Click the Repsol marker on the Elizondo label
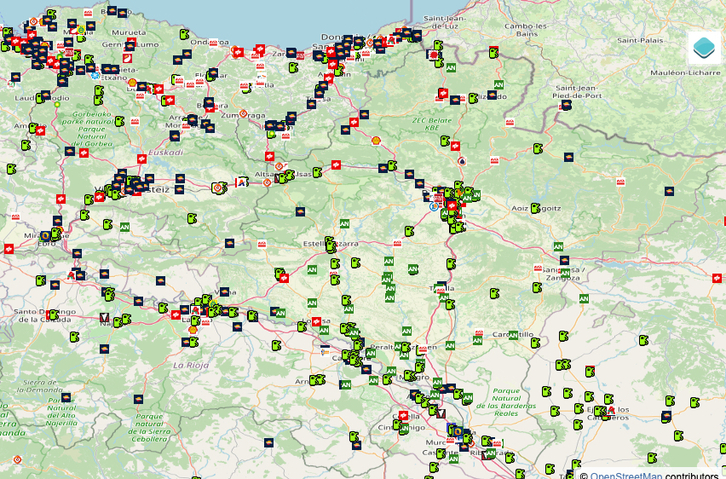 [x=492, y=95]
